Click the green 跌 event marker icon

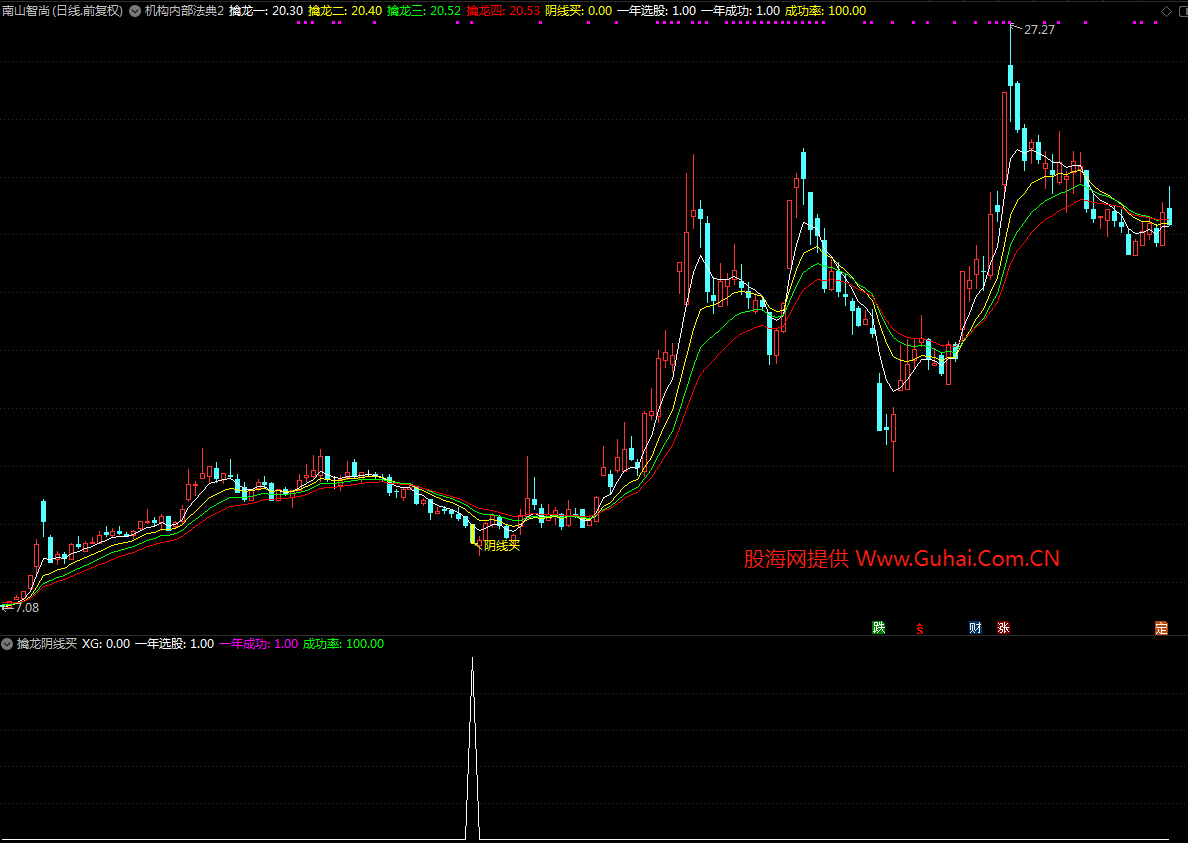coord(879,627)
